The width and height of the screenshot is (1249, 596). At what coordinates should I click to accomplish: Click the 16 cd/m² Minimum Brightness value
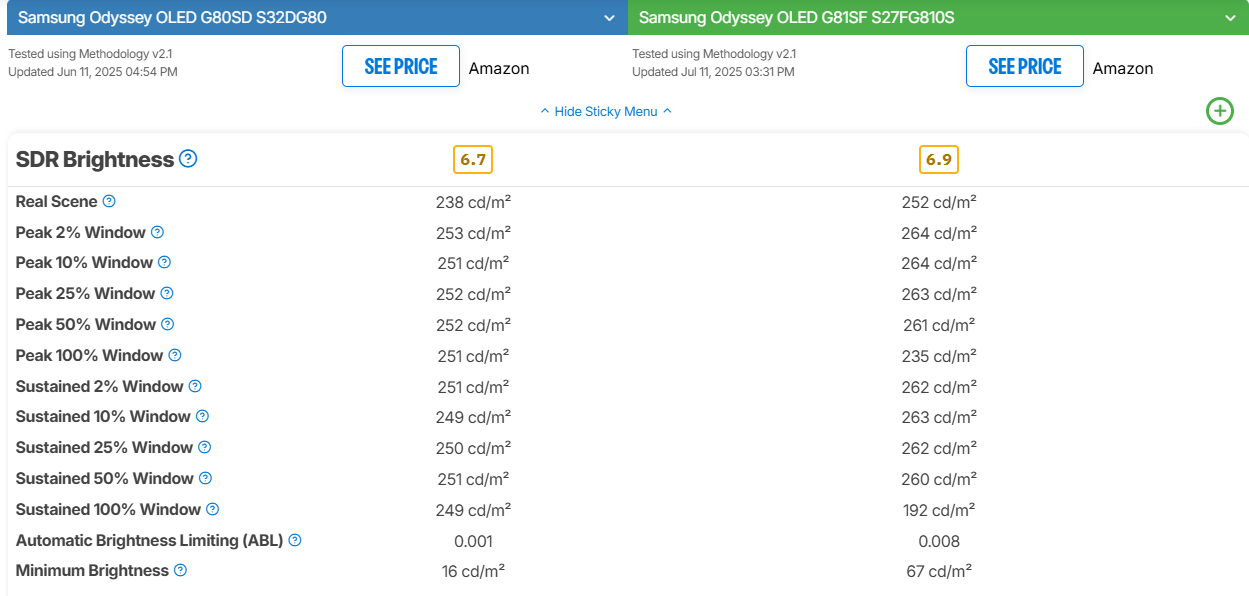[x=473, y=571]
